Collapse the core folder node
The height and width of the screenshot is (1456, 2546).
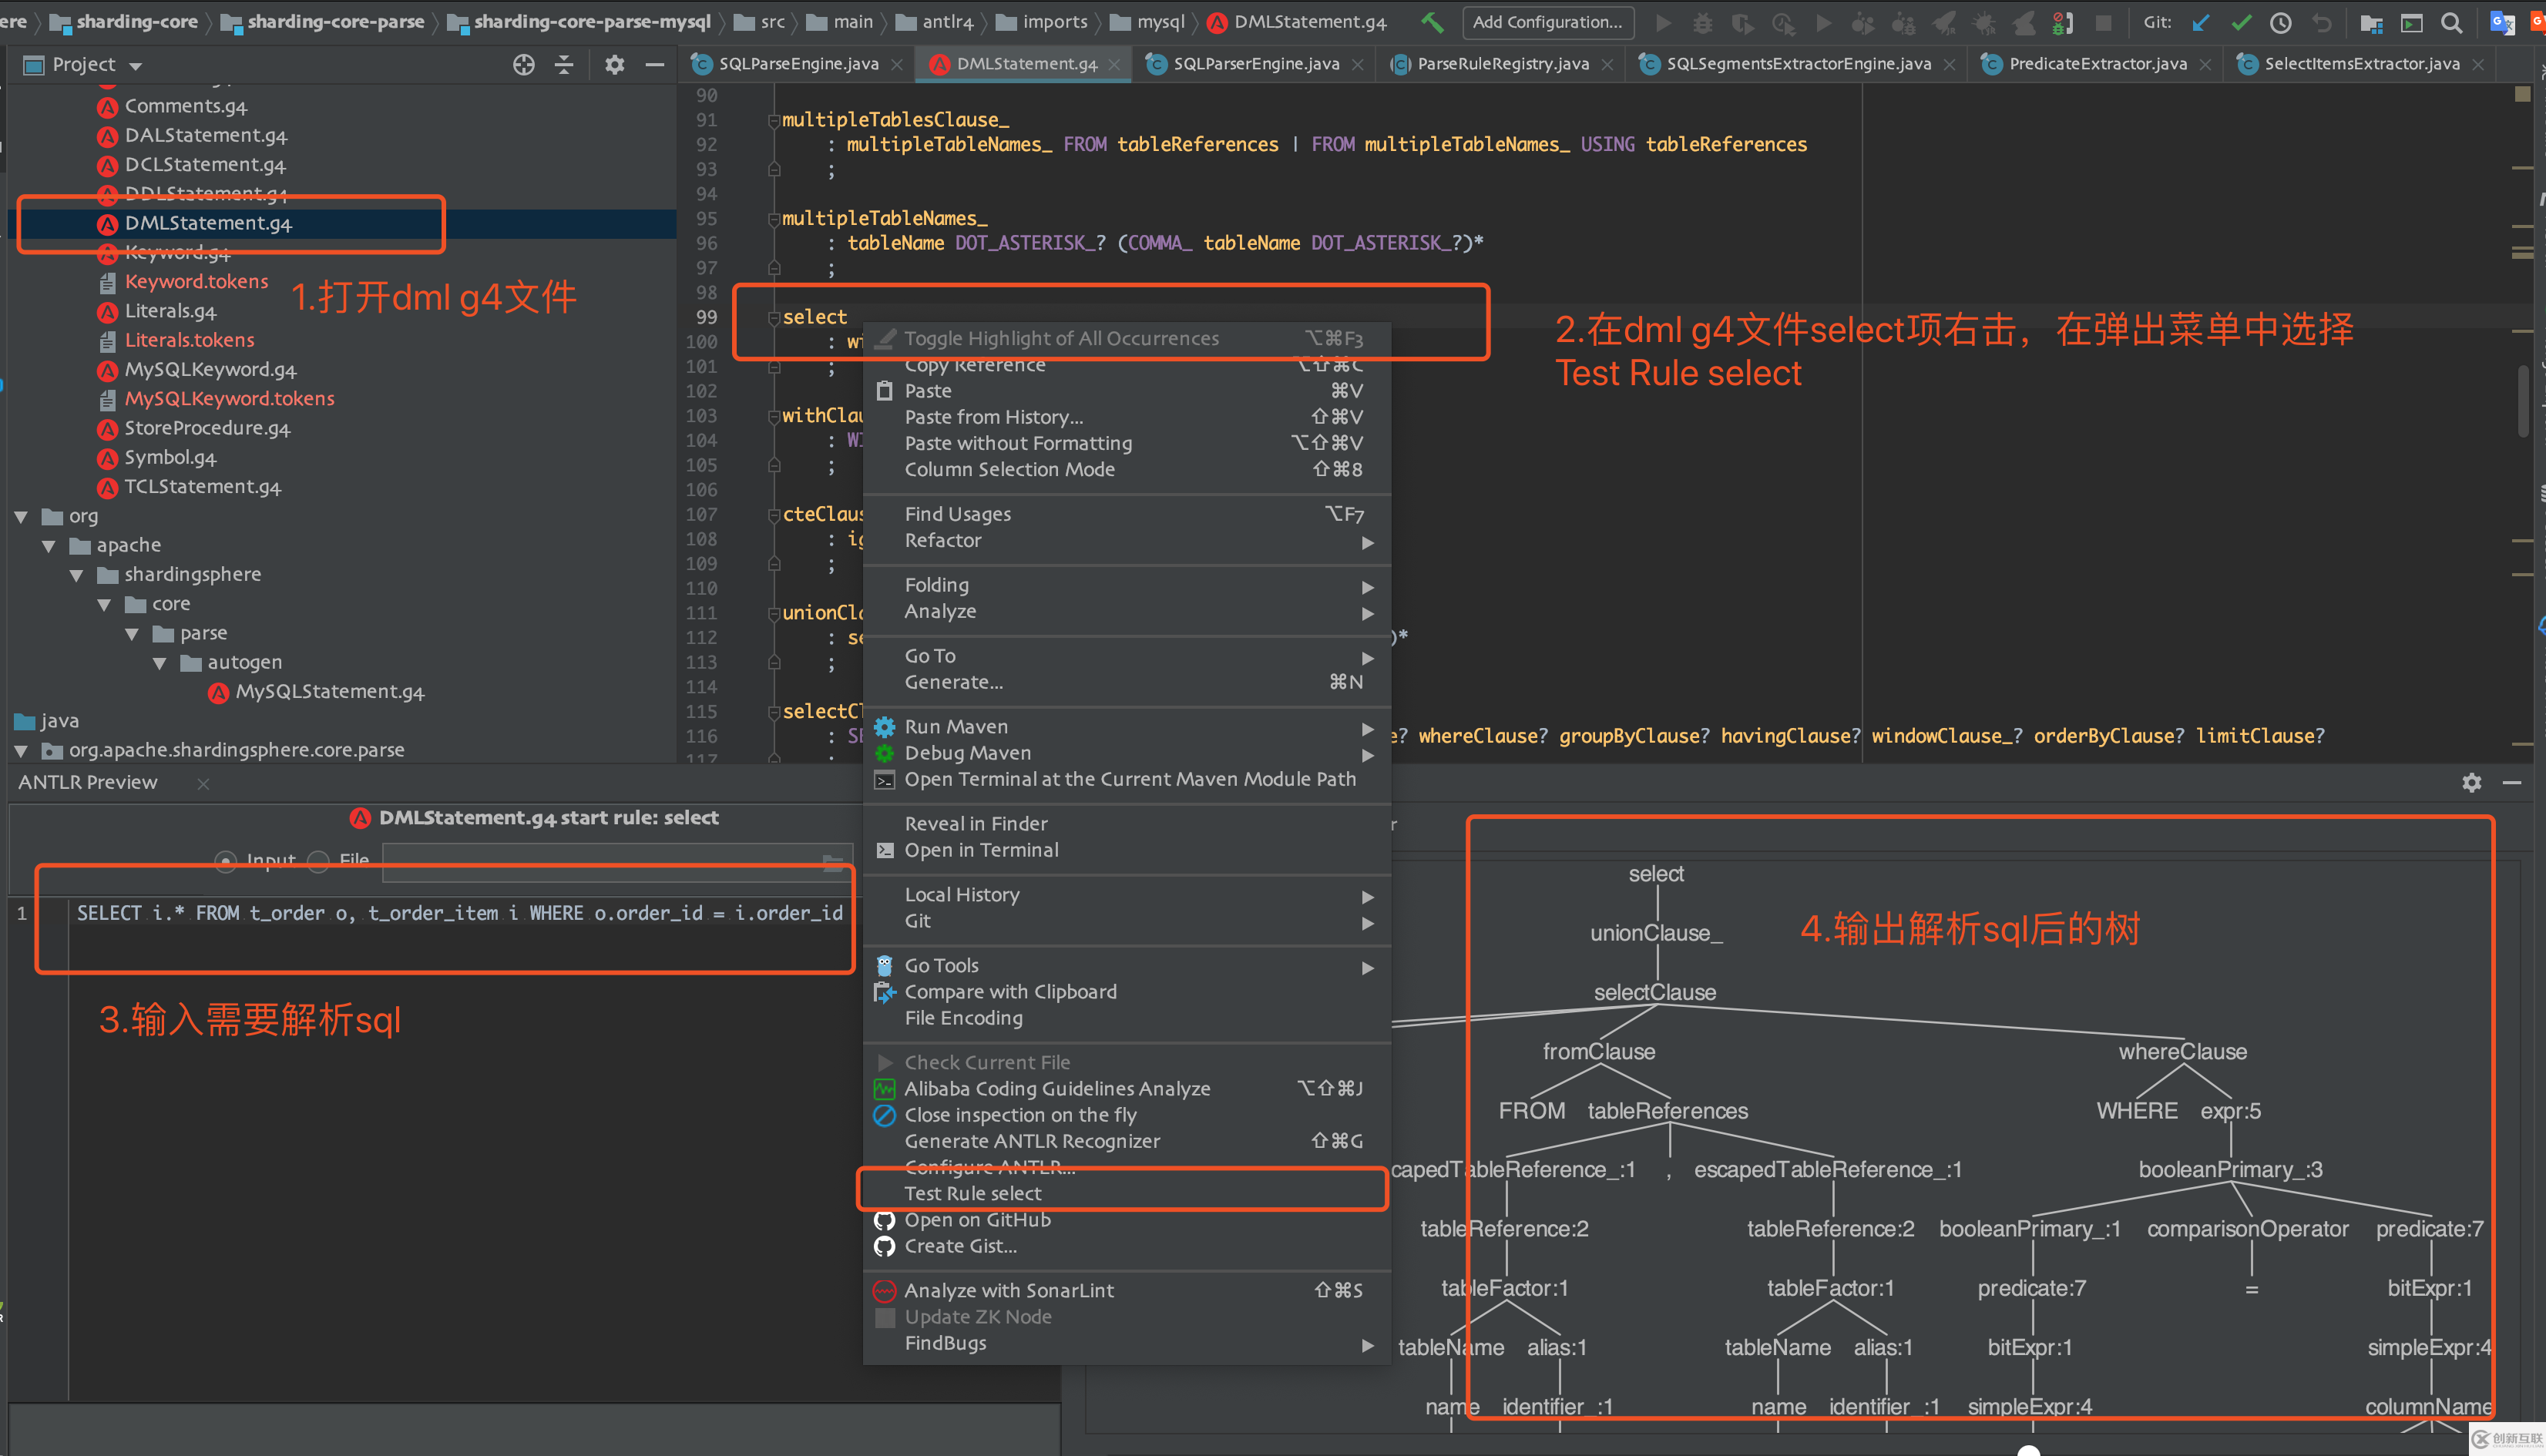pyautogui.click(x=104, y=605)
